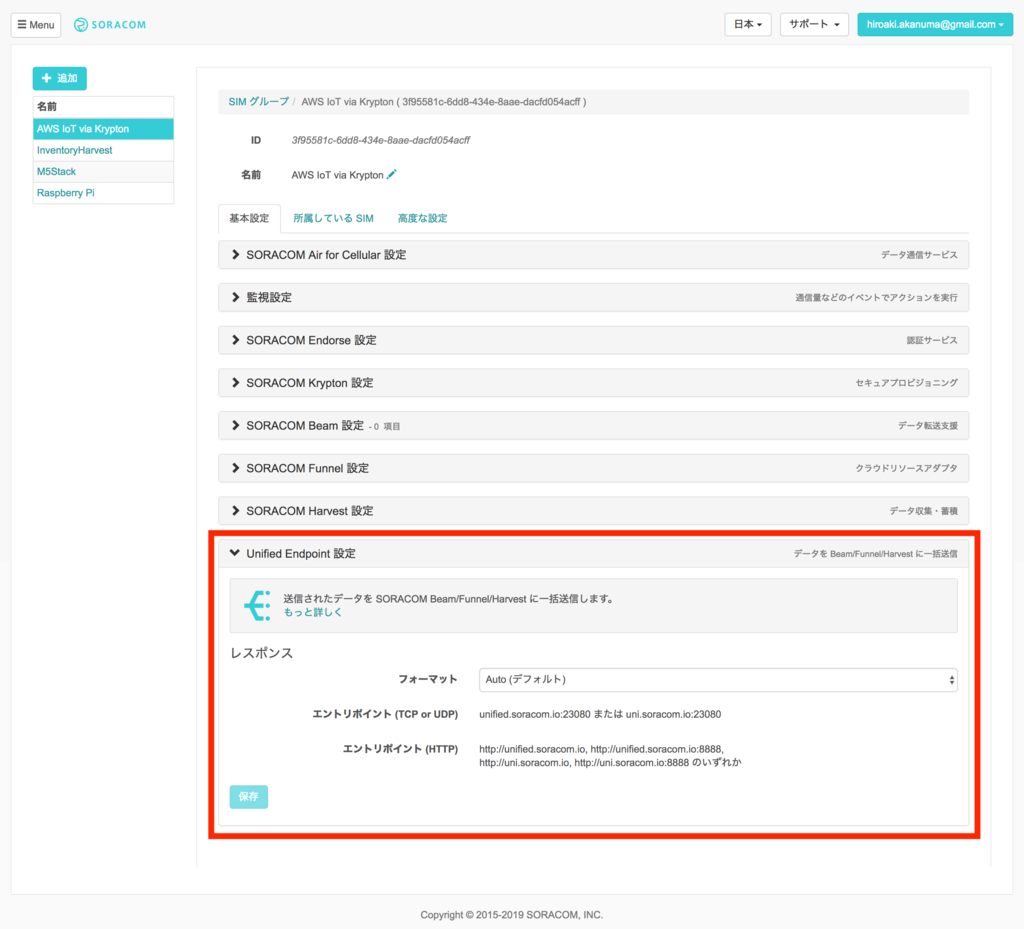Viewport: 1024px width, 929px height.
Task: Open the hamburger Menu button
Action: coord(36,25)
